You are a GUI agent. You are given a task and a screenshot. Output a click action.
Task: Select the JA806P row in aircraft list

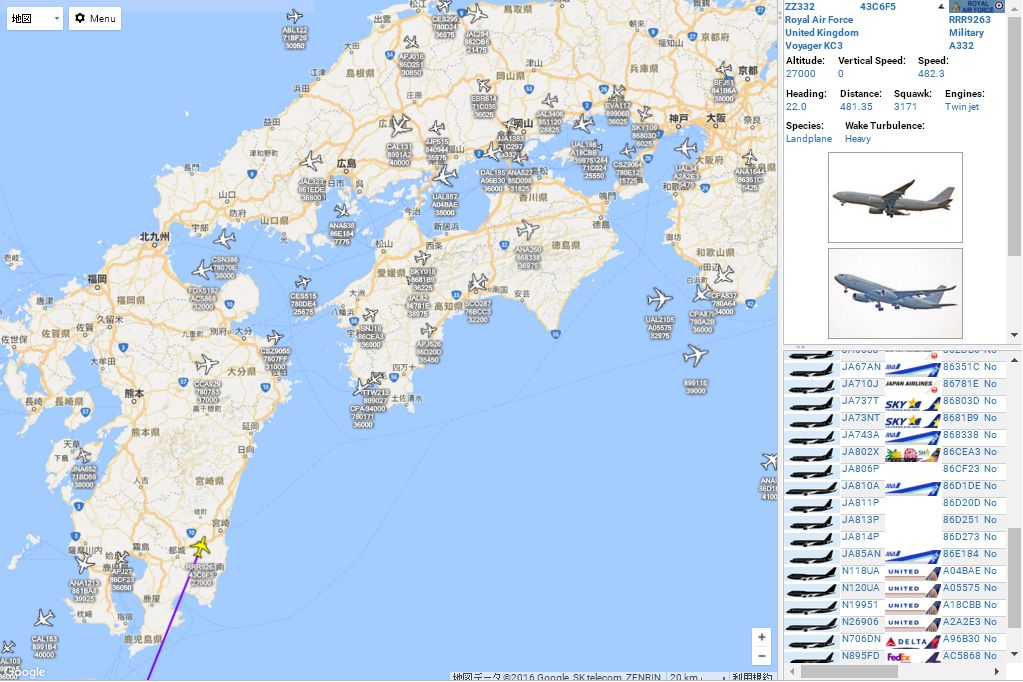click(895, 469)
